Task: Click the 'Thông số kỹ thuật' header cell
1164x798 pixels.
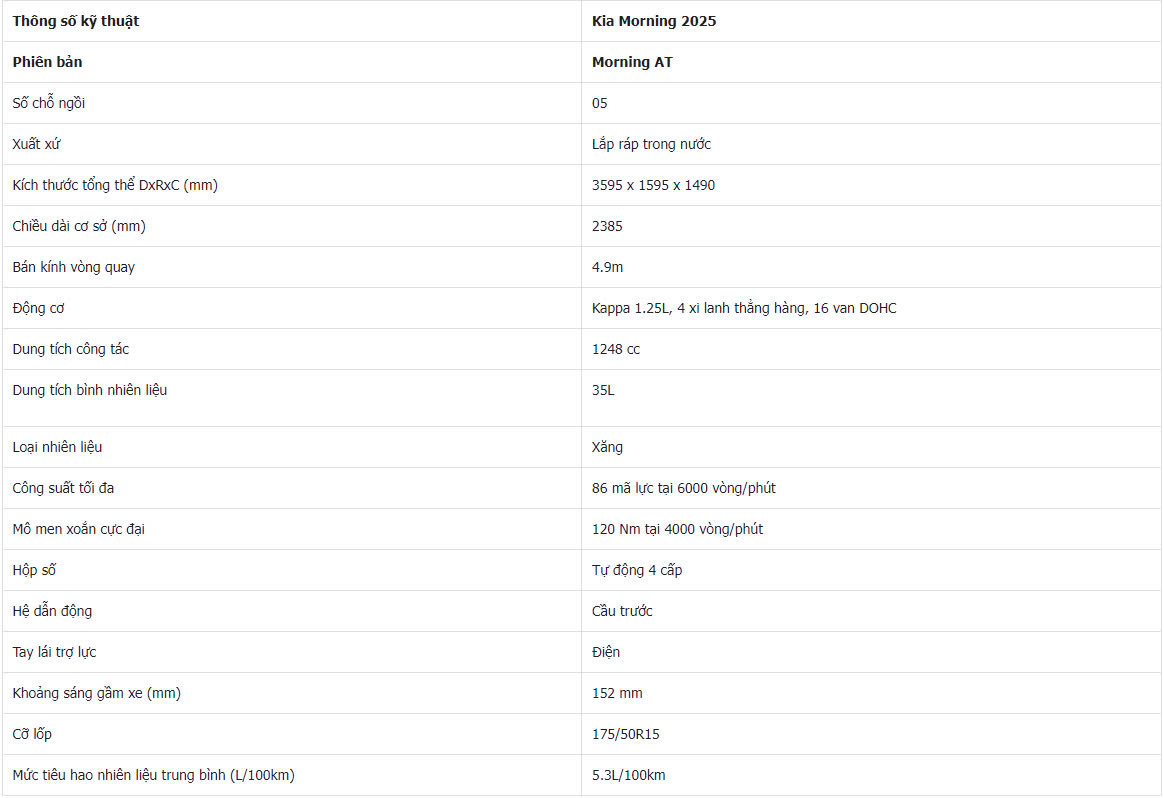Action: click(292, 21)
